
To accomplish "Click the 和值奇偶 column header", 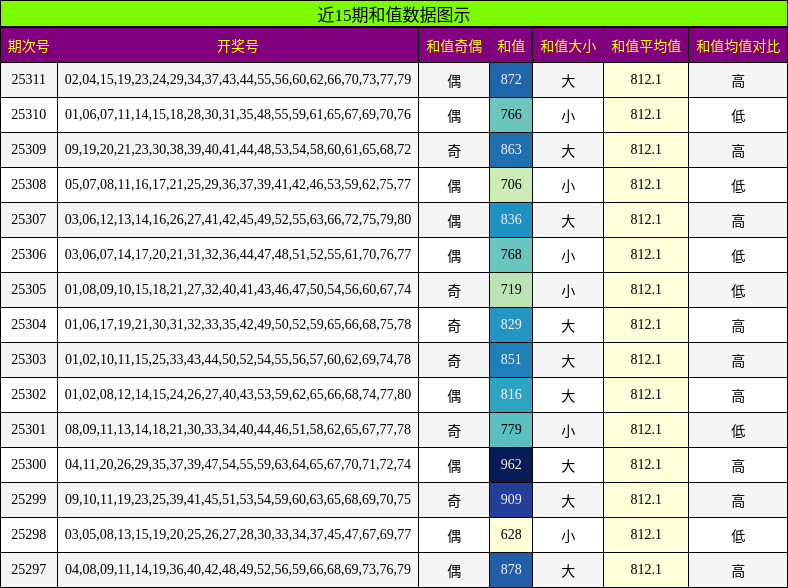I will click(454, 46).
